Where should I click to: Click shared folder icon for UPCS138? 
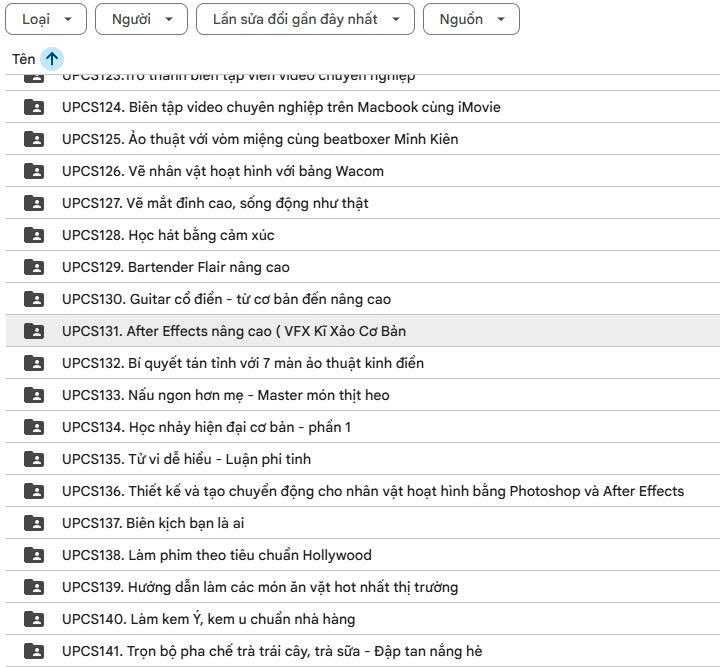[34, 555]
